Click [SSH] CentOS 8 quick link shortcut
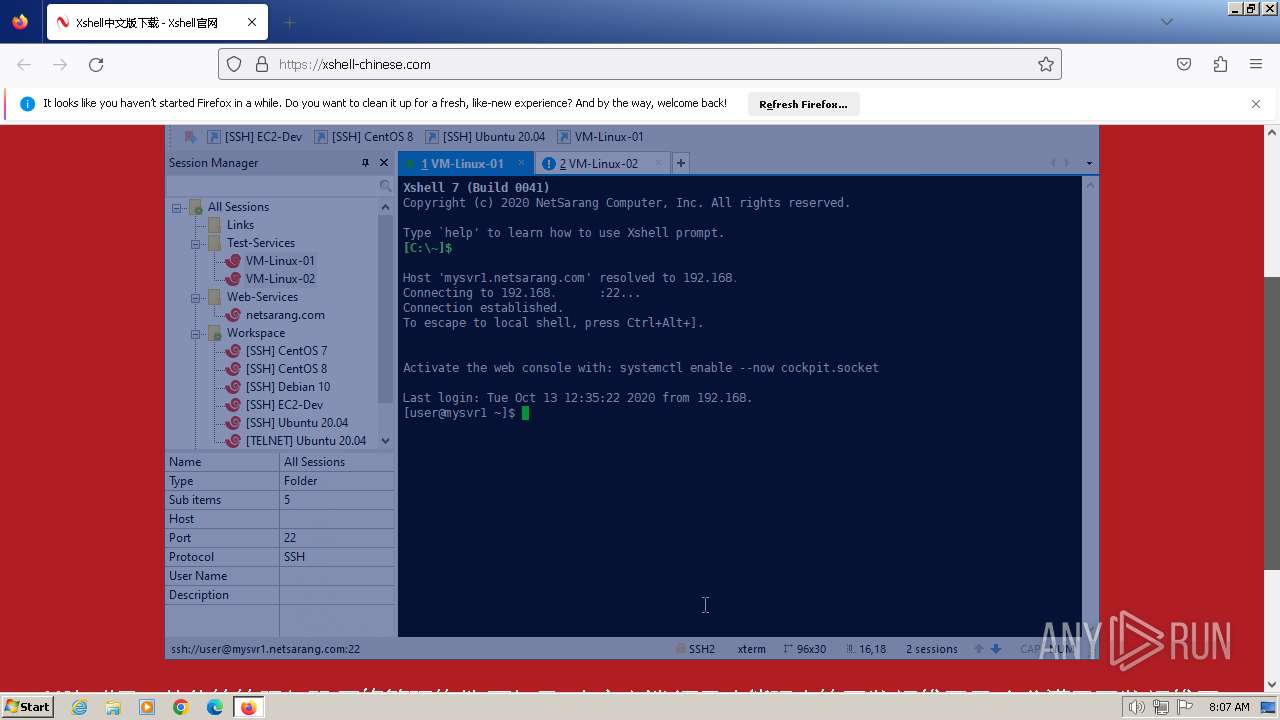The width and height of the screenshot is (1280, 720). [x=364, y=137]
